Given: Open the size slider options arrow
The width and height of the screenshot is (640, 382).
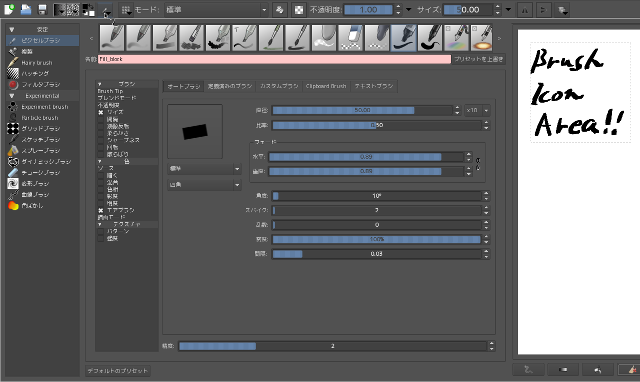Looking at the screenshot, I should (508, 10).
